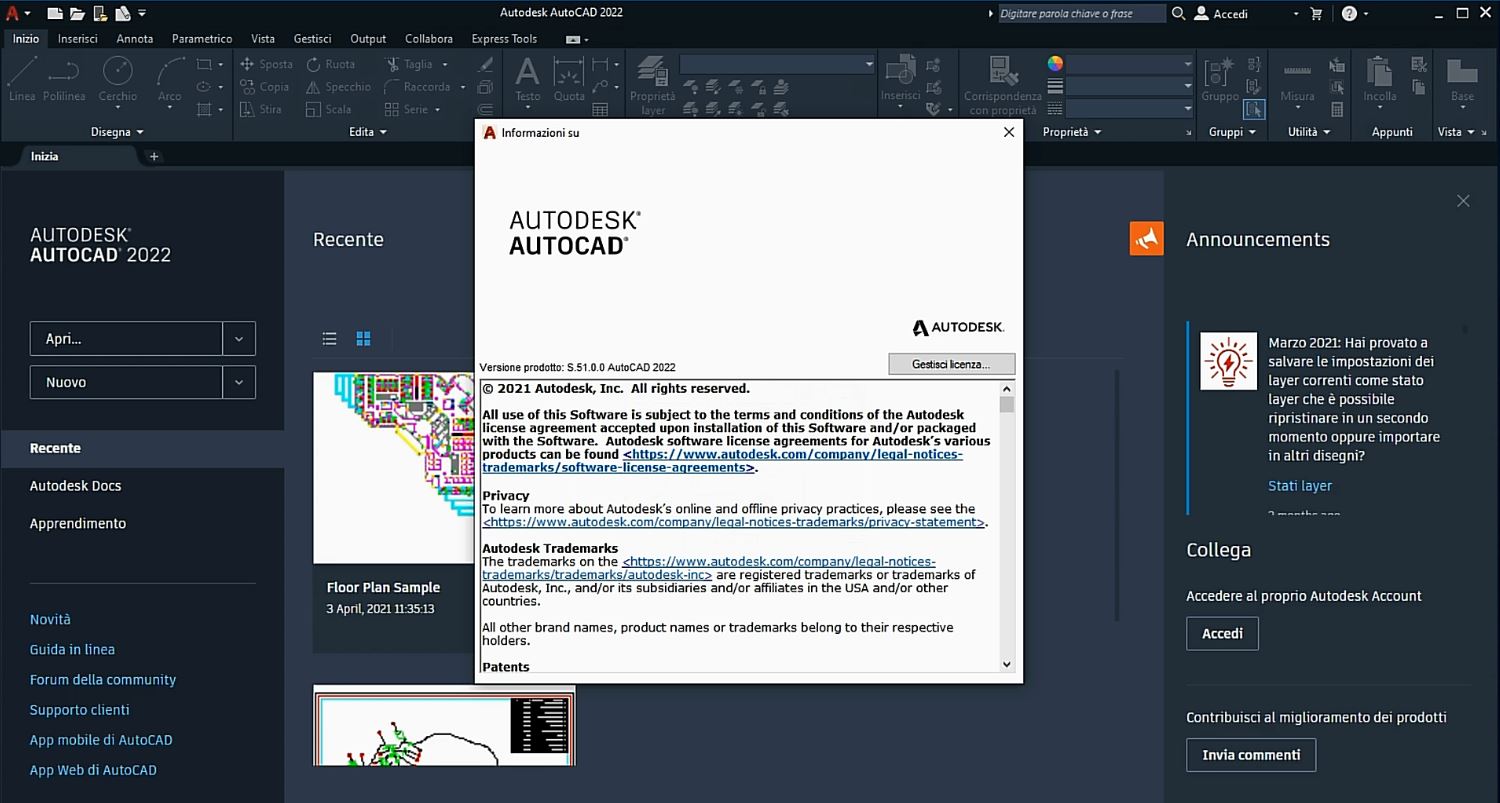Open the Parametrico ribbon tab
The image size is (1500, 803).
tap(202, 39)
